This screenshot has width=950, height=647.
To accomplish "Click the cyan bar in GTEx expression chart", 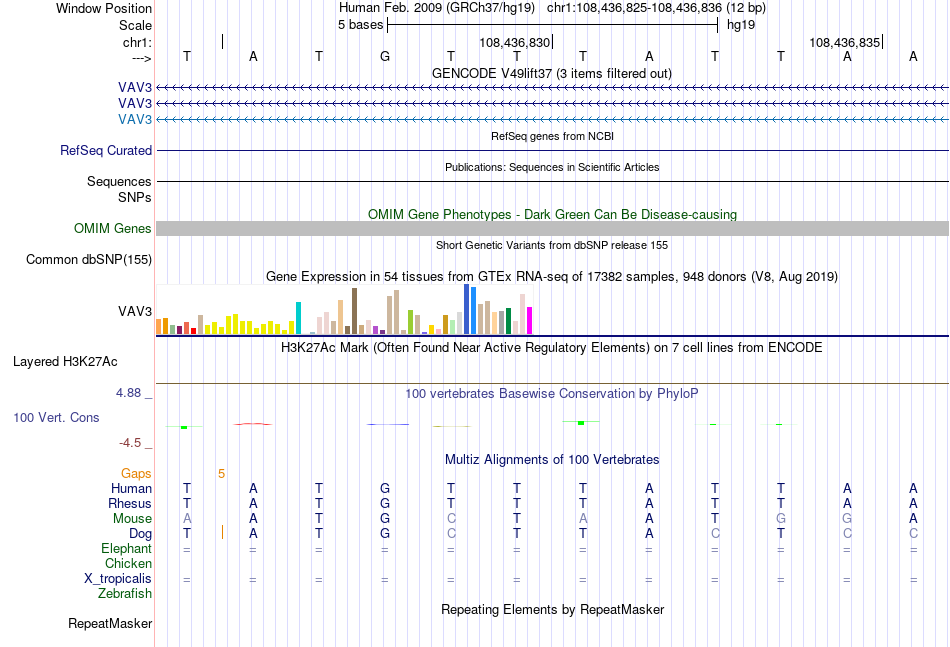I will (x=298, y=318).
